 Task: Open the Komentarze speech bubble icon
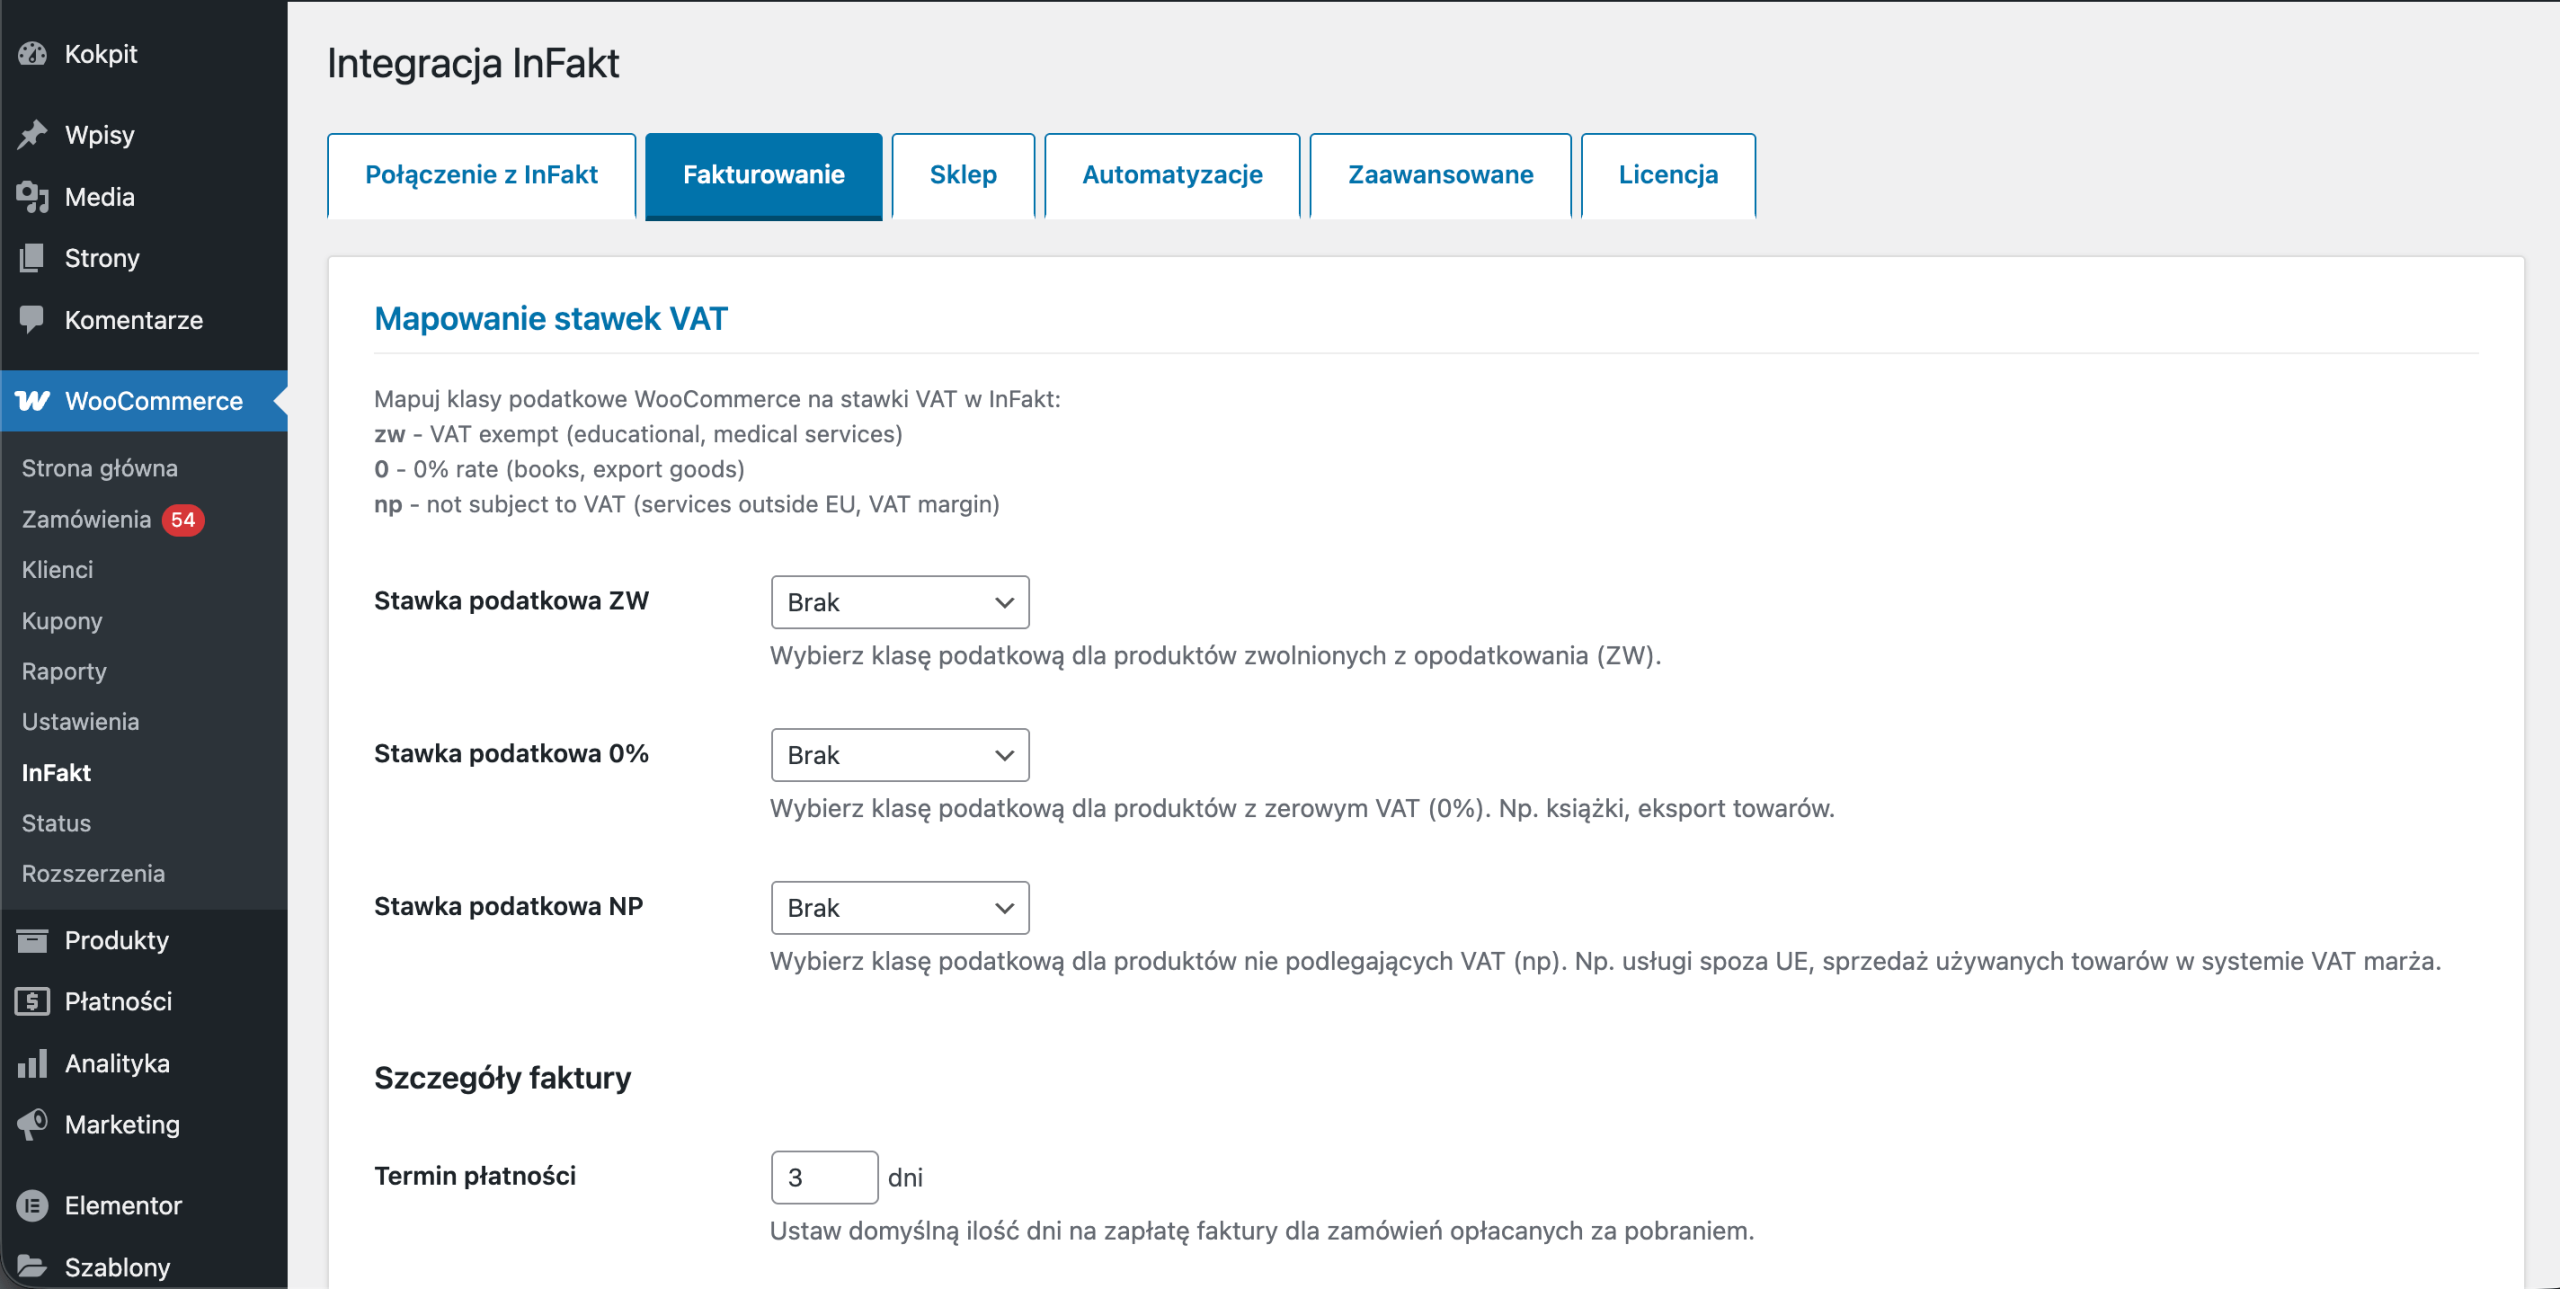point(33,319)
